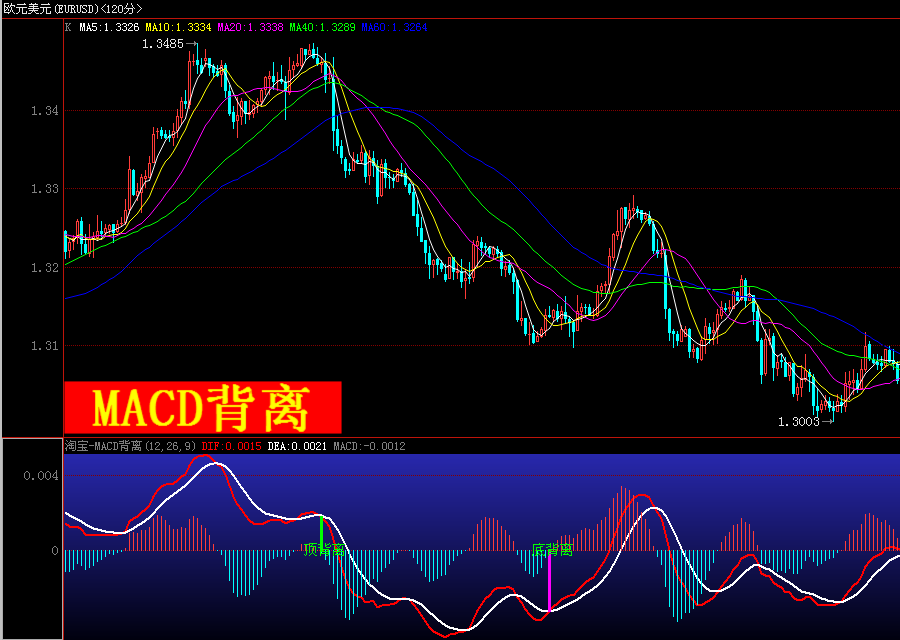Select the 淘宝-MACD背离(12,26,9) indicator title
The height and width of the screenshot is (640, 900).
tap(130, 446)
